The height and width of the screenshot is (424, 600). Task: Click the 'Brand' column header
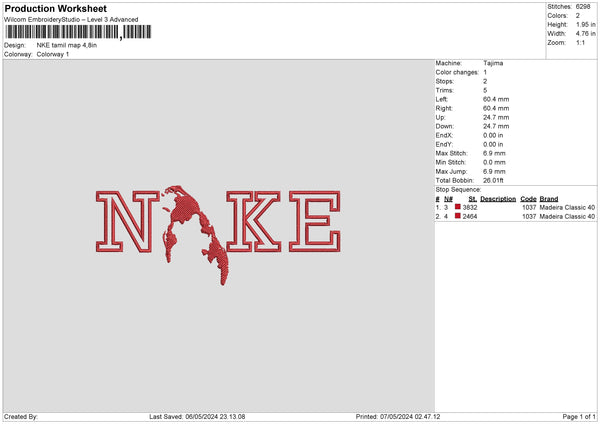click(x=549, y=199)
